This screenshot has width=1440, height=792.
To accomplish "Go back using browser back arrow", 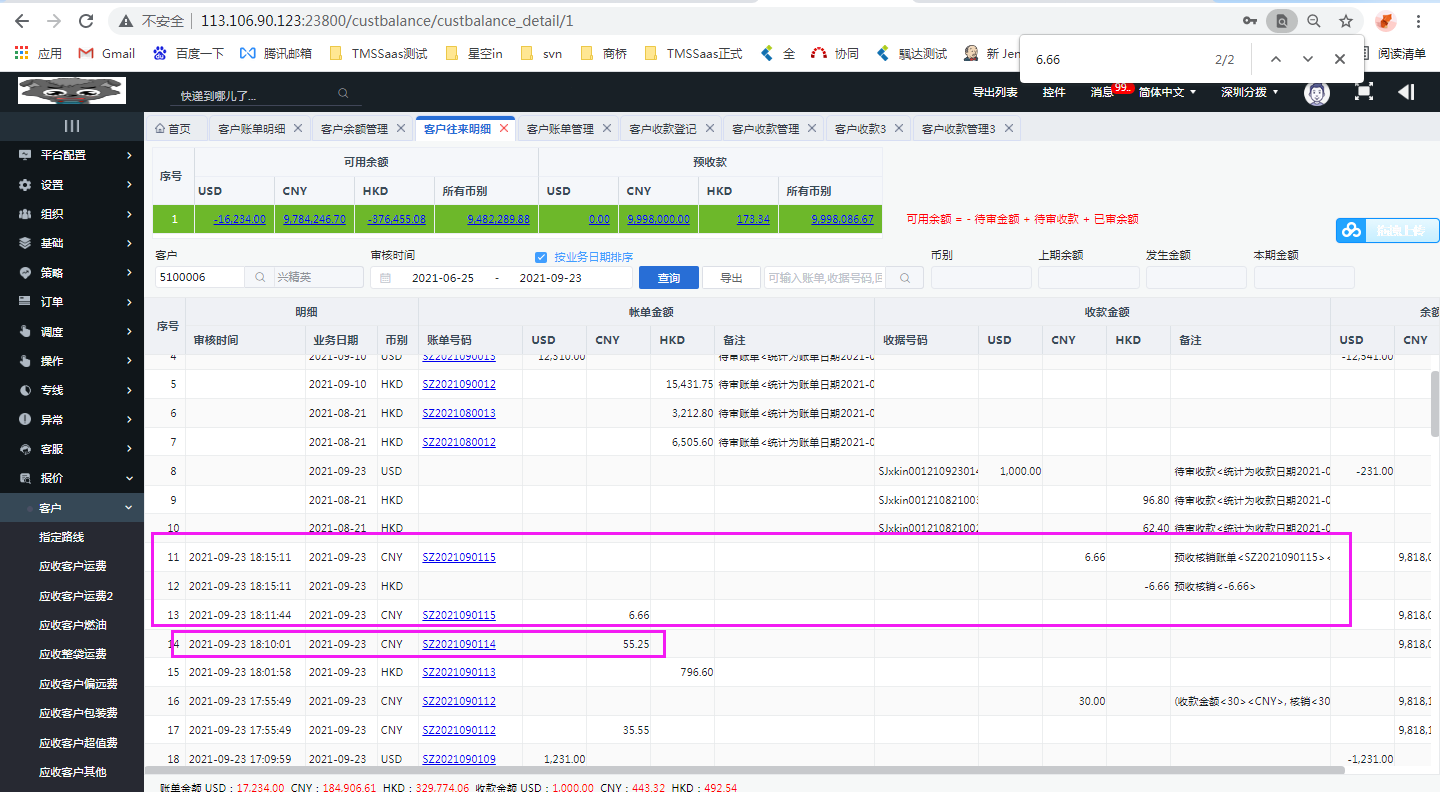I will click(x=22, y=20).
